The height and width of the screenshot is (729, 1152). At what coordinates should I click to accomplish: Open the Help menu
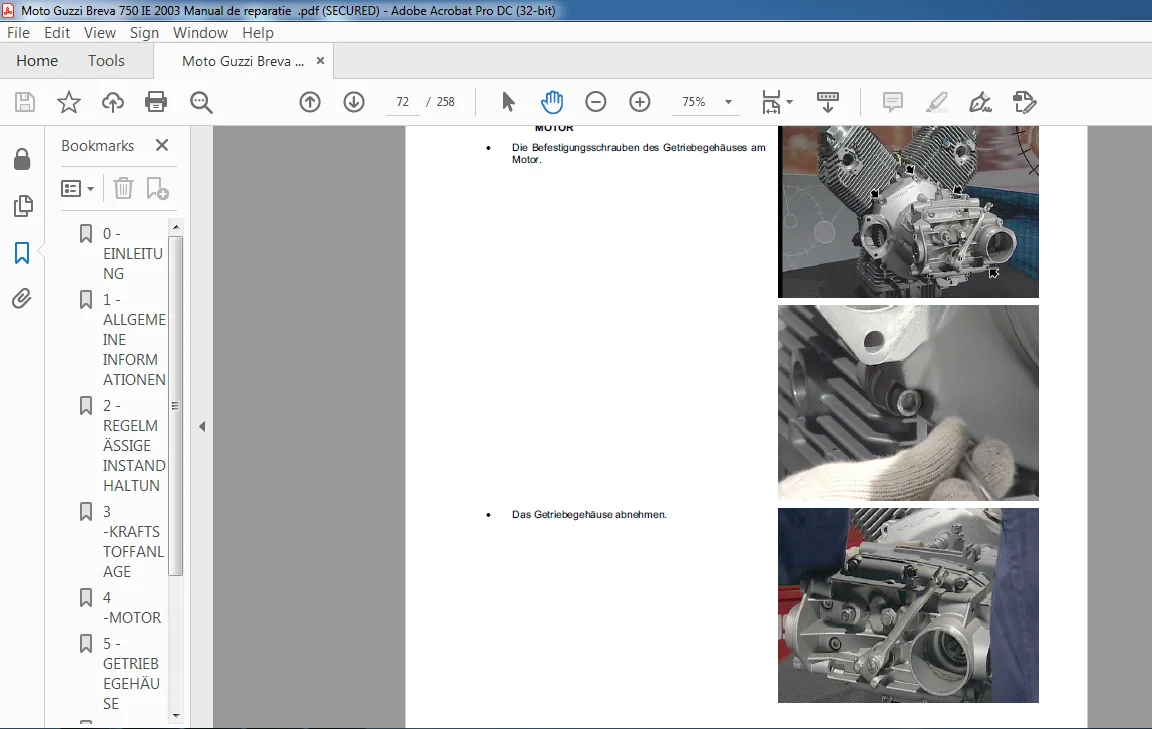point(258,33)
